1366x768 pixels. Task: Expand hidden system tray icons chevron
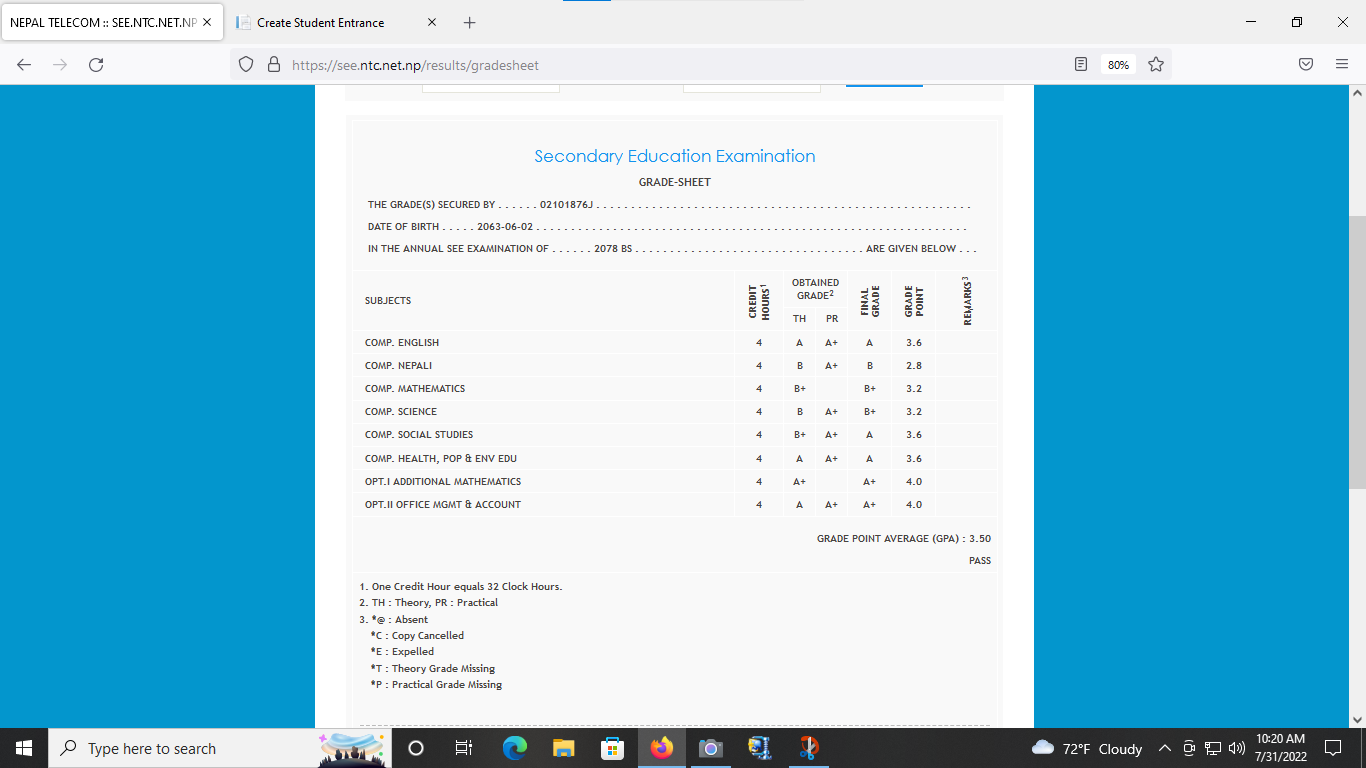tap(1164, 748)
